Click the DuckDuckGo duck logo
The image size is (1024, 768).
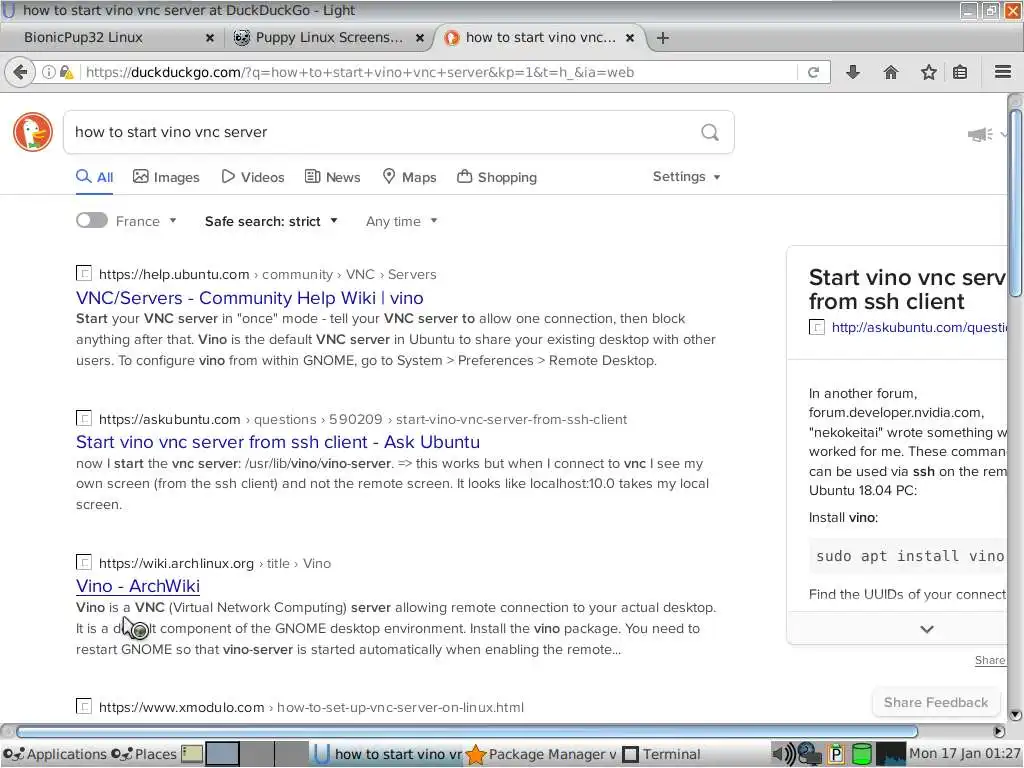pyautogui.click(x=33, y=132)
